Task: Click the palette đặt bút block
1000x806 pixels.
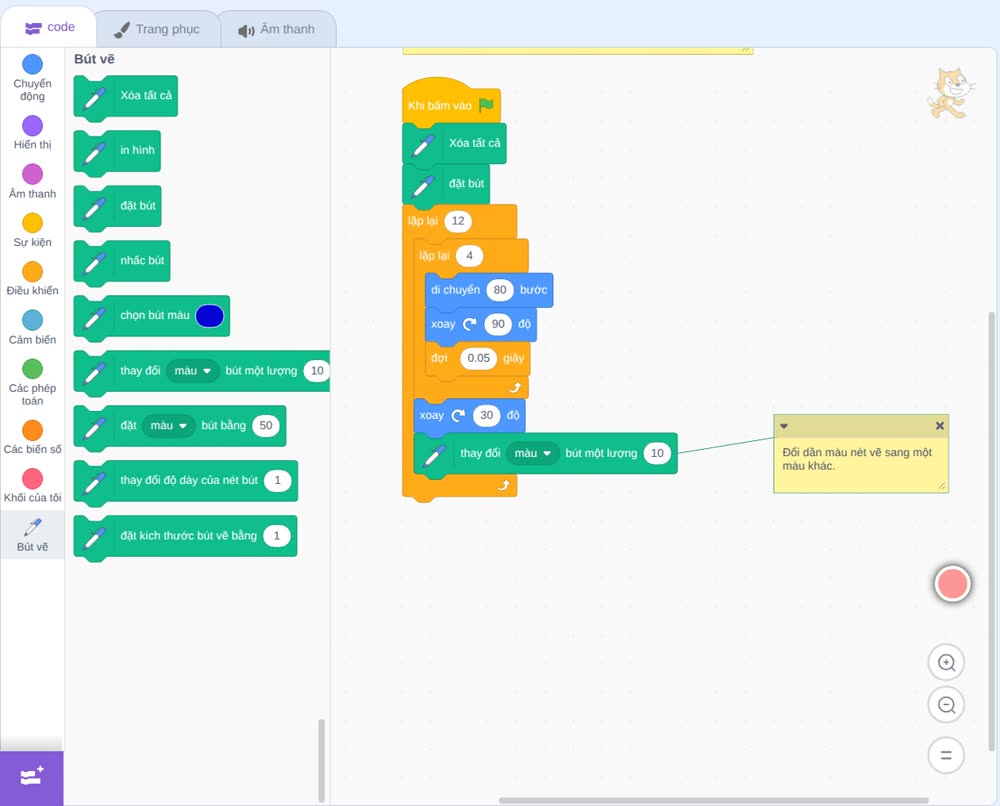Action: coord(117,206)
